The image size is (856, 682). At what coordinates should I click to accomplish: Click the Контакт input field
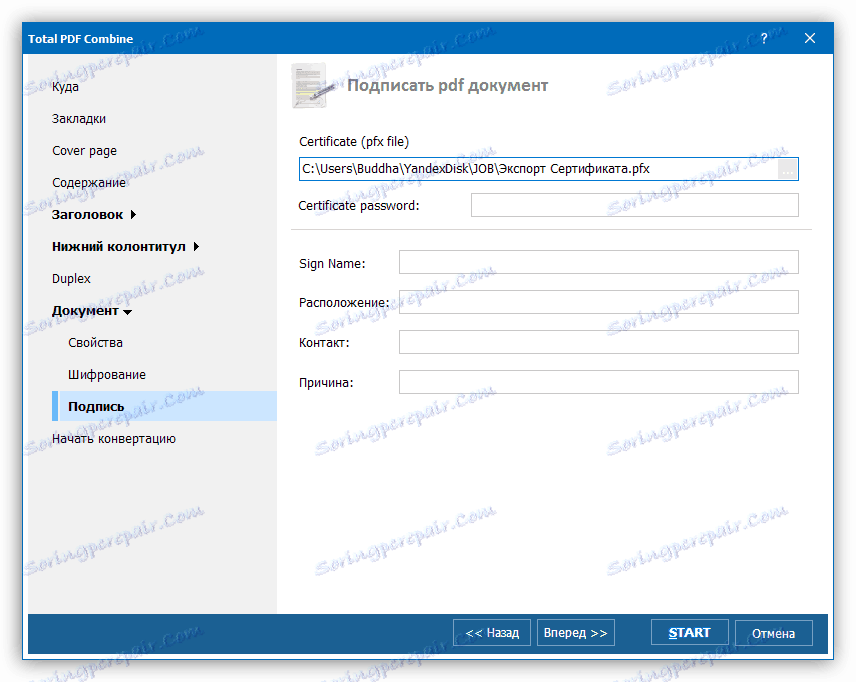click(598, 342)
